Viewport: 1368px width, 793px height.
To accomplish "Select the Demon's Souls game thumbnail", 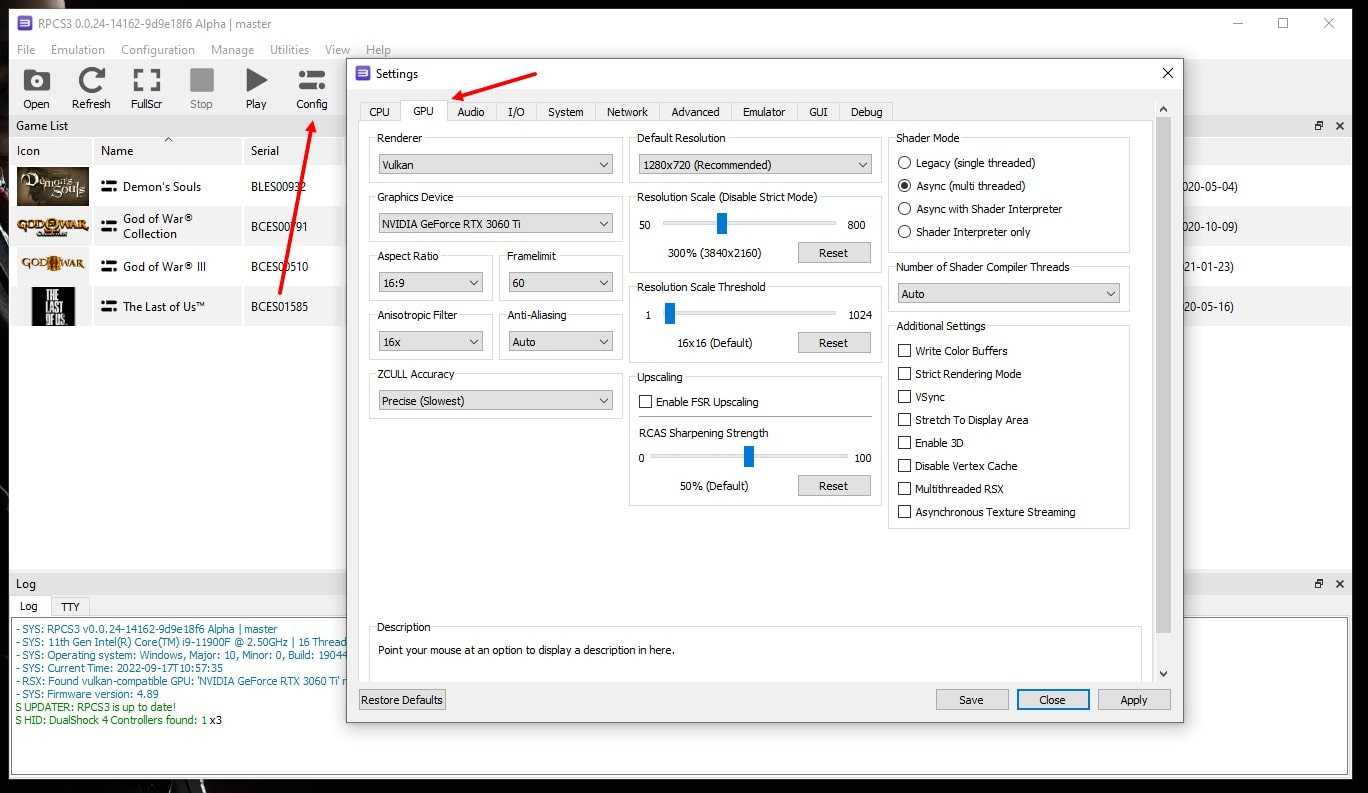I will 53,187.
